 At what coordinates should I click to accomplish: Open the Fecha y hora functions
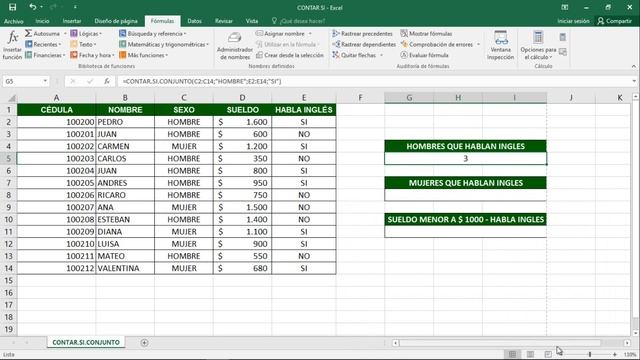(92, 55)
